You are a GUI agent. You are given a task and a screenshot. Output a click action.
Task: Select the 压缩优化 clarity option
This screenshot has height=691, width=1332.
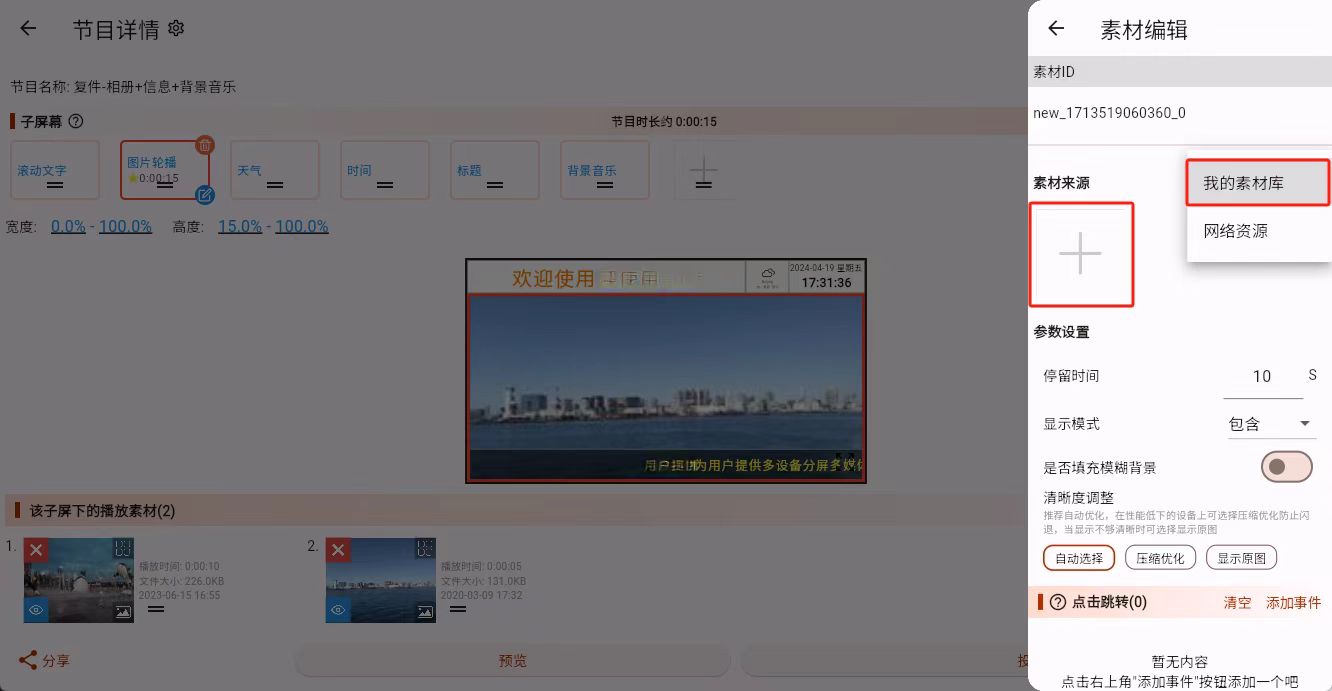click(x=1159, y=557)
